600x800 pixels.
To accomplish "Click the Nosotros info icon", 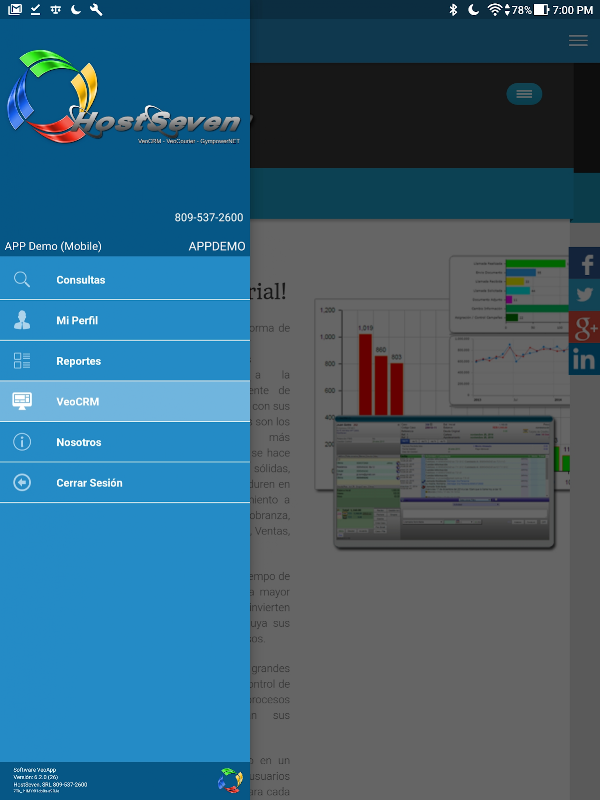I will pos(22,442).
